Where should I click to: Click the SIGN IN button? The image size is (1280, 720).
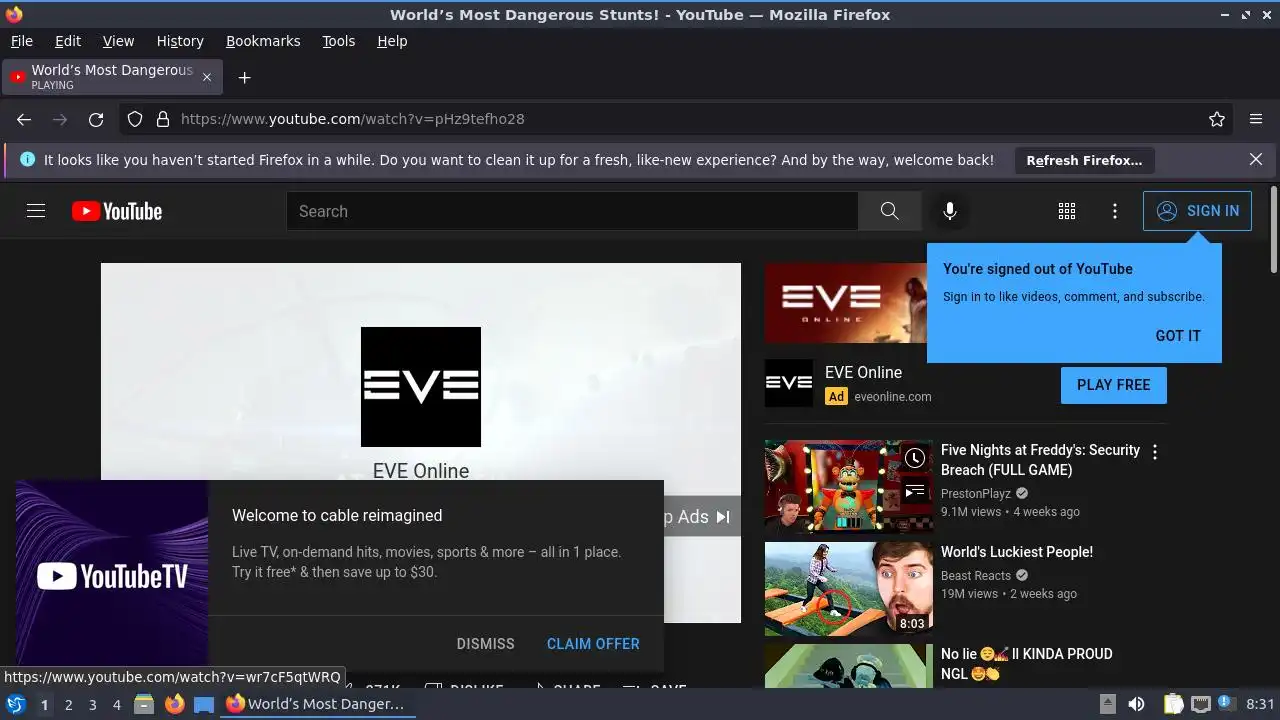[1197, 211]
